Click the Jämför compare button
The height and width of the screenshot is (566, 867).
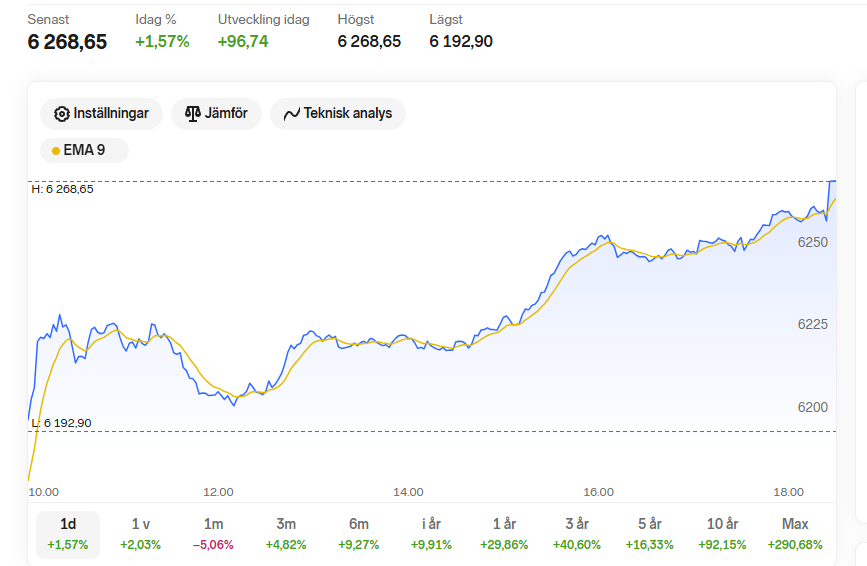coord(216,114)
